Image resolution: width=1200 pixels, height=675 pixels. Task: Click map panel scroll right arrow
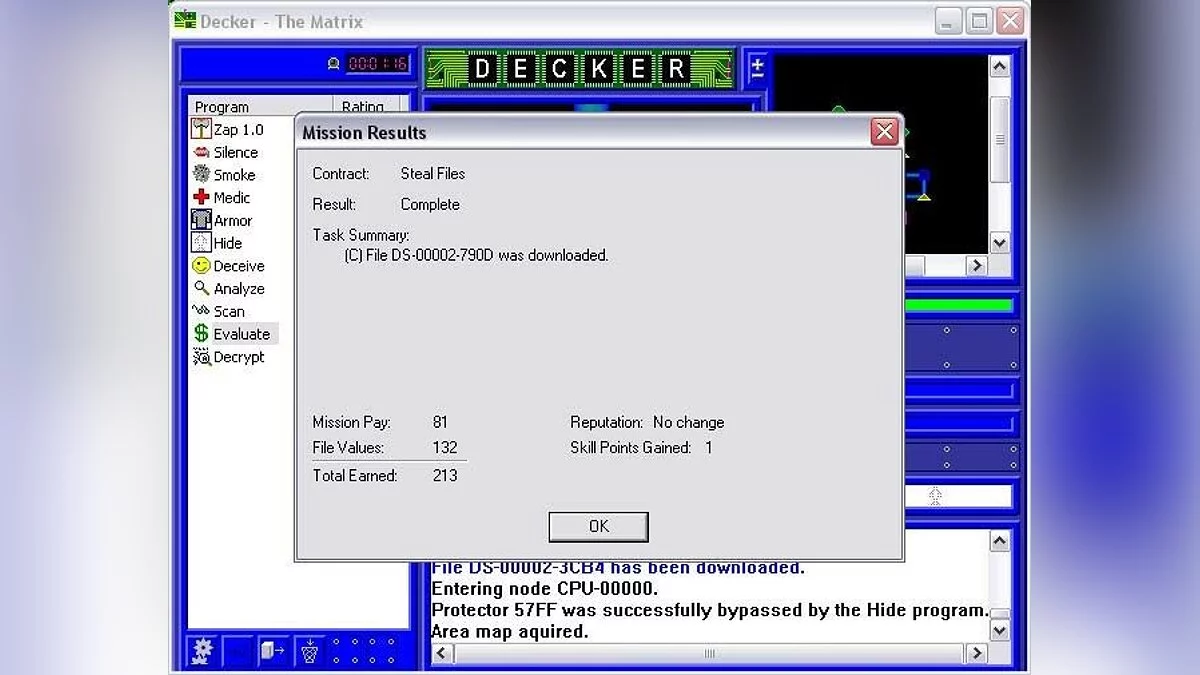click(x=977, y=265)
